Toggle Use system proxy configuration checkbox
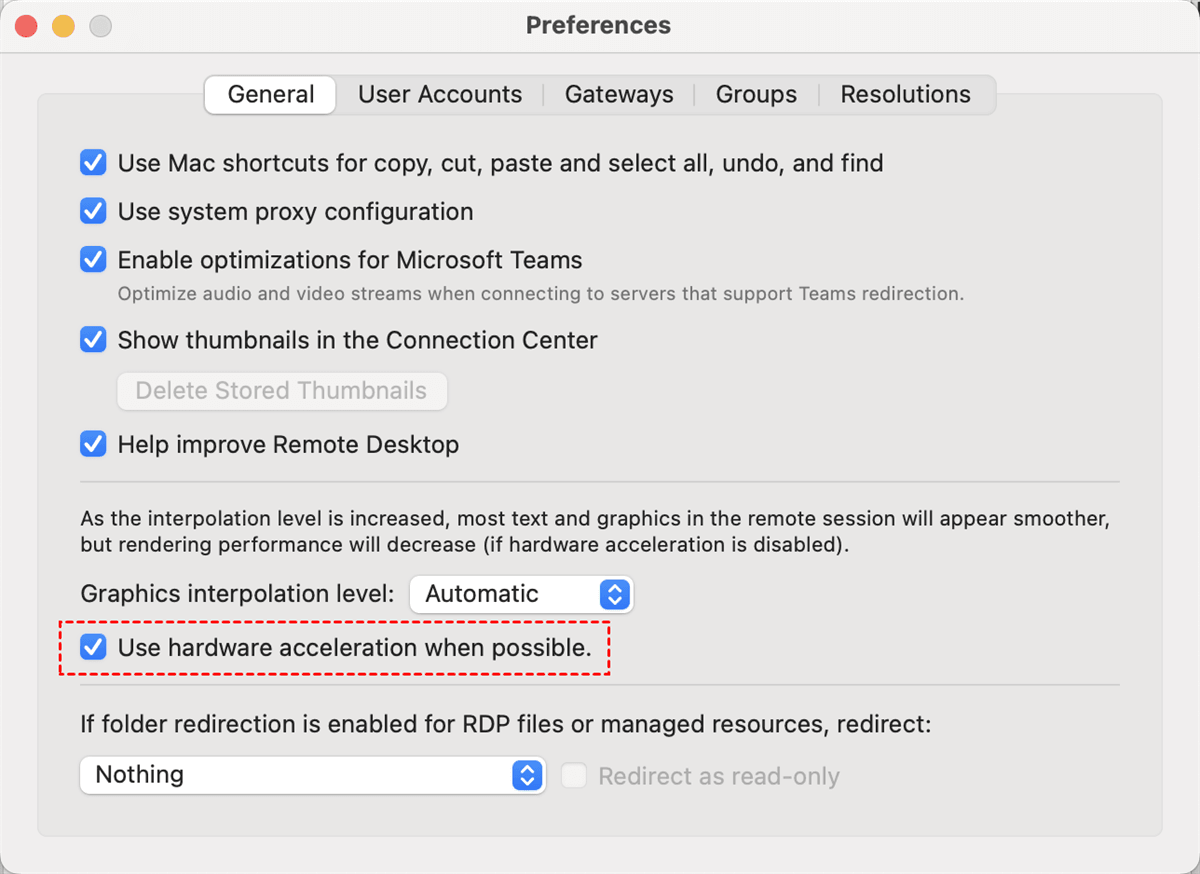 93,212
